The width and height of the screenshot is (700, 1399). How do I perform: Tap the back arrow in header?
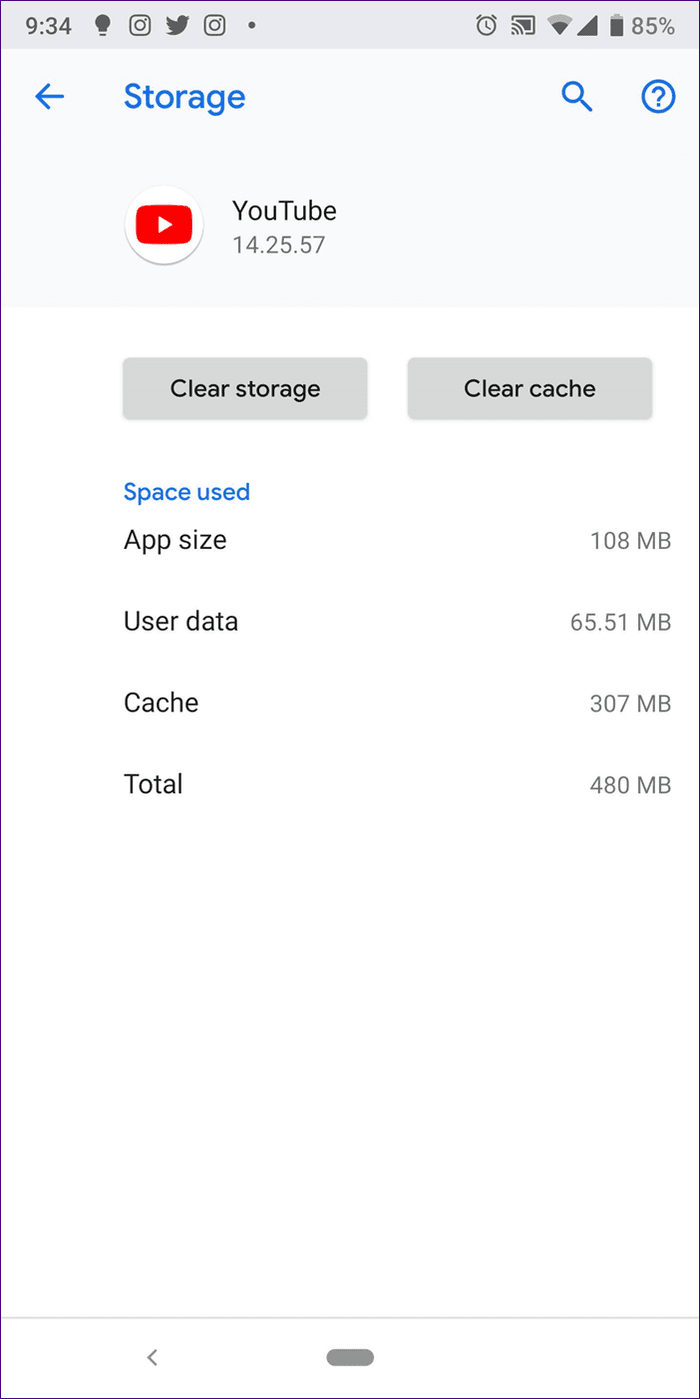[49, 97]
